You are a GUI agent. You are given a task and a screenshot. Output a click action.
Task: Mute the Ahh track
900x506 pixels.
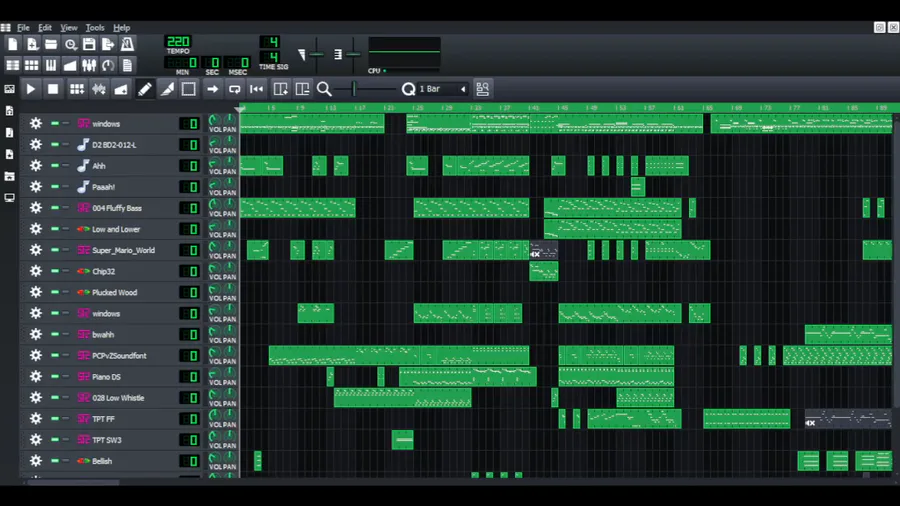point(55,166)
